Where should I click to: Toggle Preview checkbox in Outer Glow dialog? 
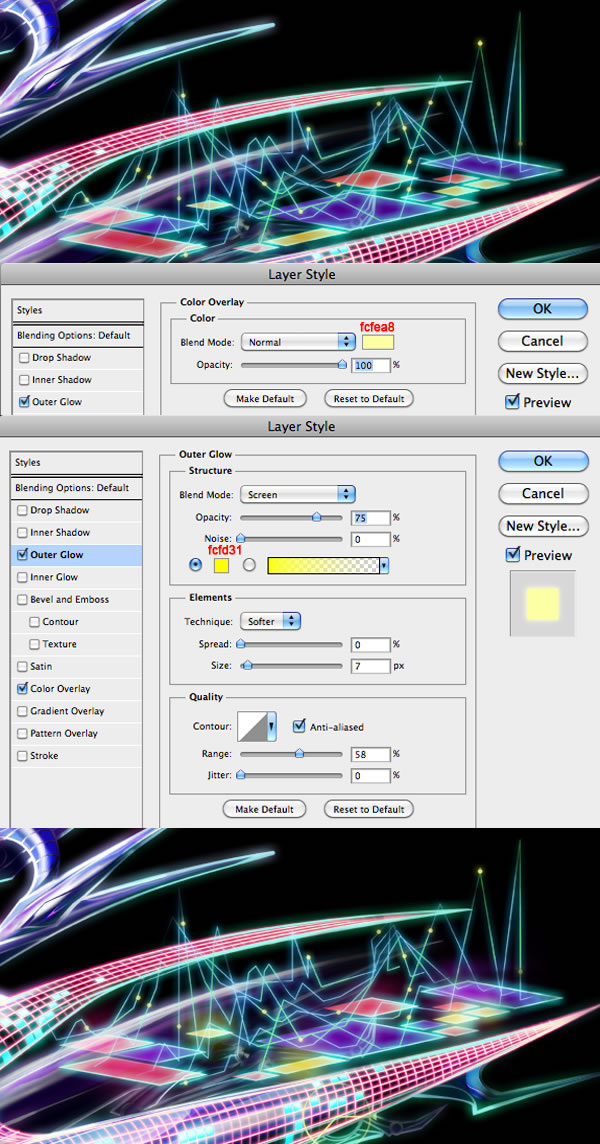pos(512,554)
